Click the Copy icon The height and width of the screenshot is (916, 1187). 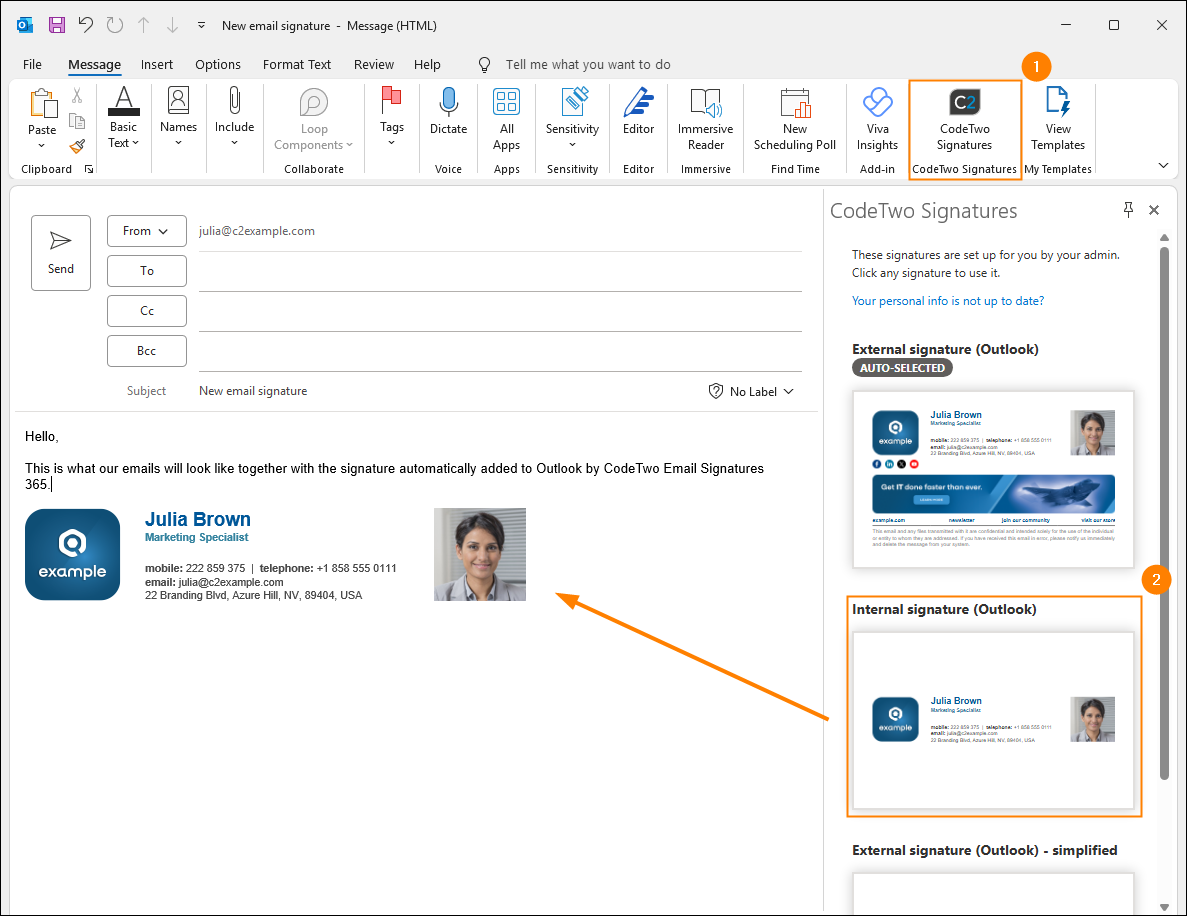[76, 121]
